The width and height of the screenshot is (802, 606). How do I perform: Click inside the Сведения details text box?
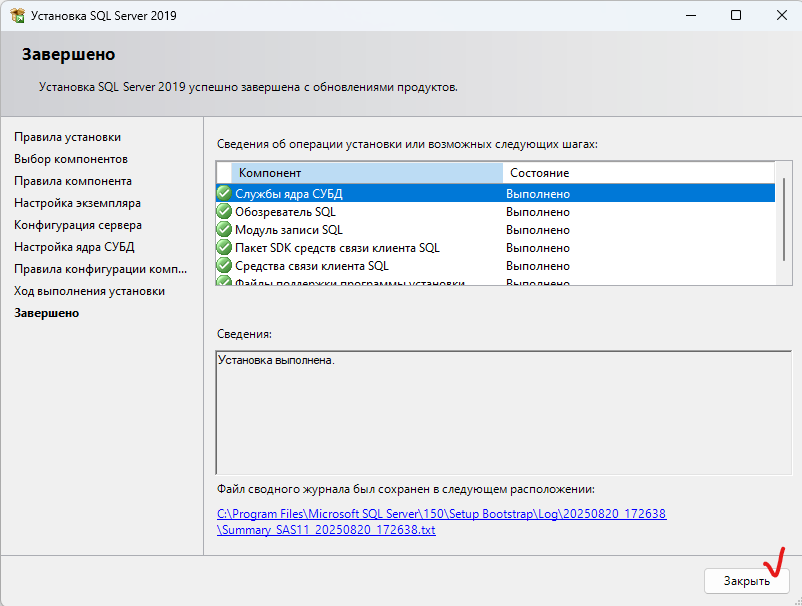click(x=504, y=413)
